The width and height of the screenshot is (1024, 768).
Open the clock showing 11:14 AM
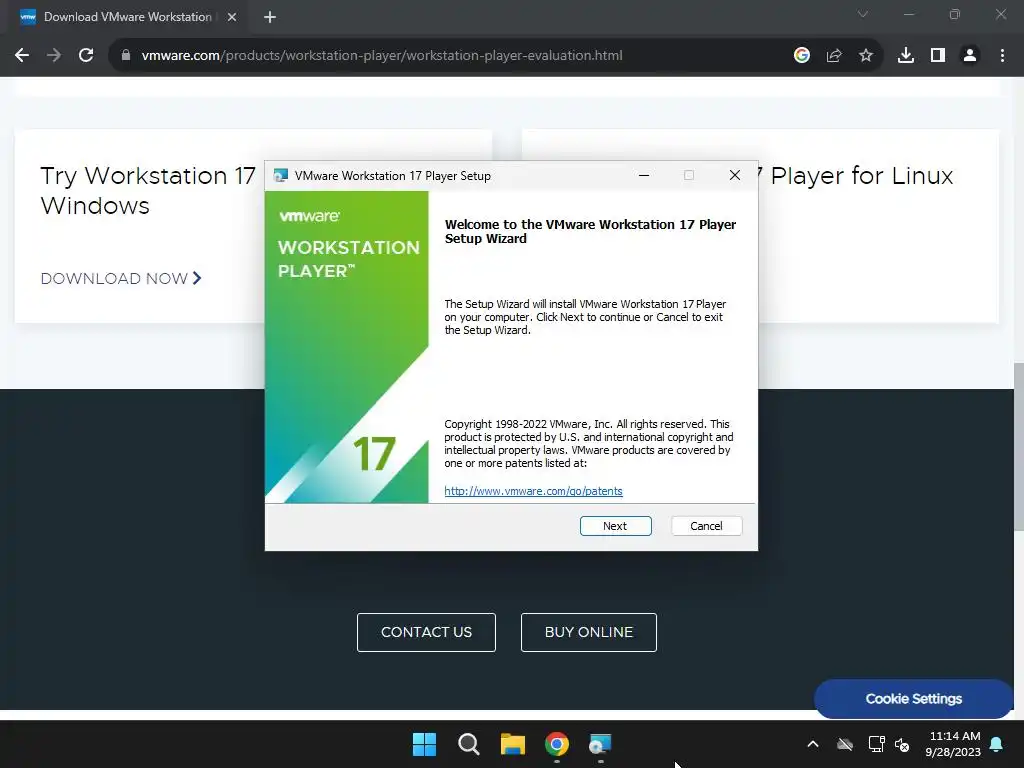point(953,744)
